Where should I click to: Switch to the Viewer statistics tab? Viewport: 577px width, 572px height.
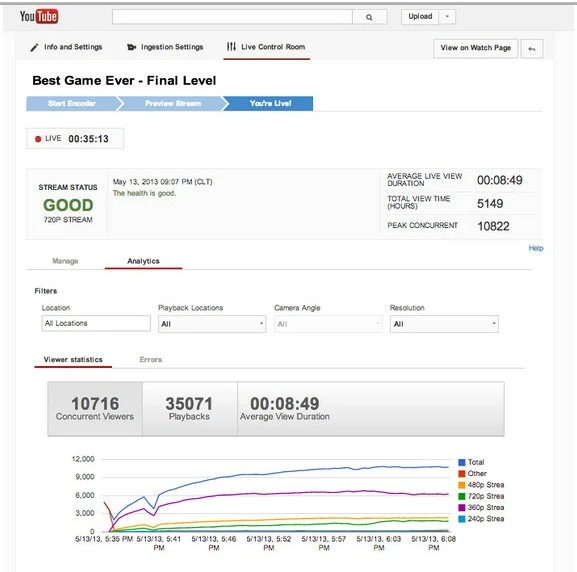(73, 360)
